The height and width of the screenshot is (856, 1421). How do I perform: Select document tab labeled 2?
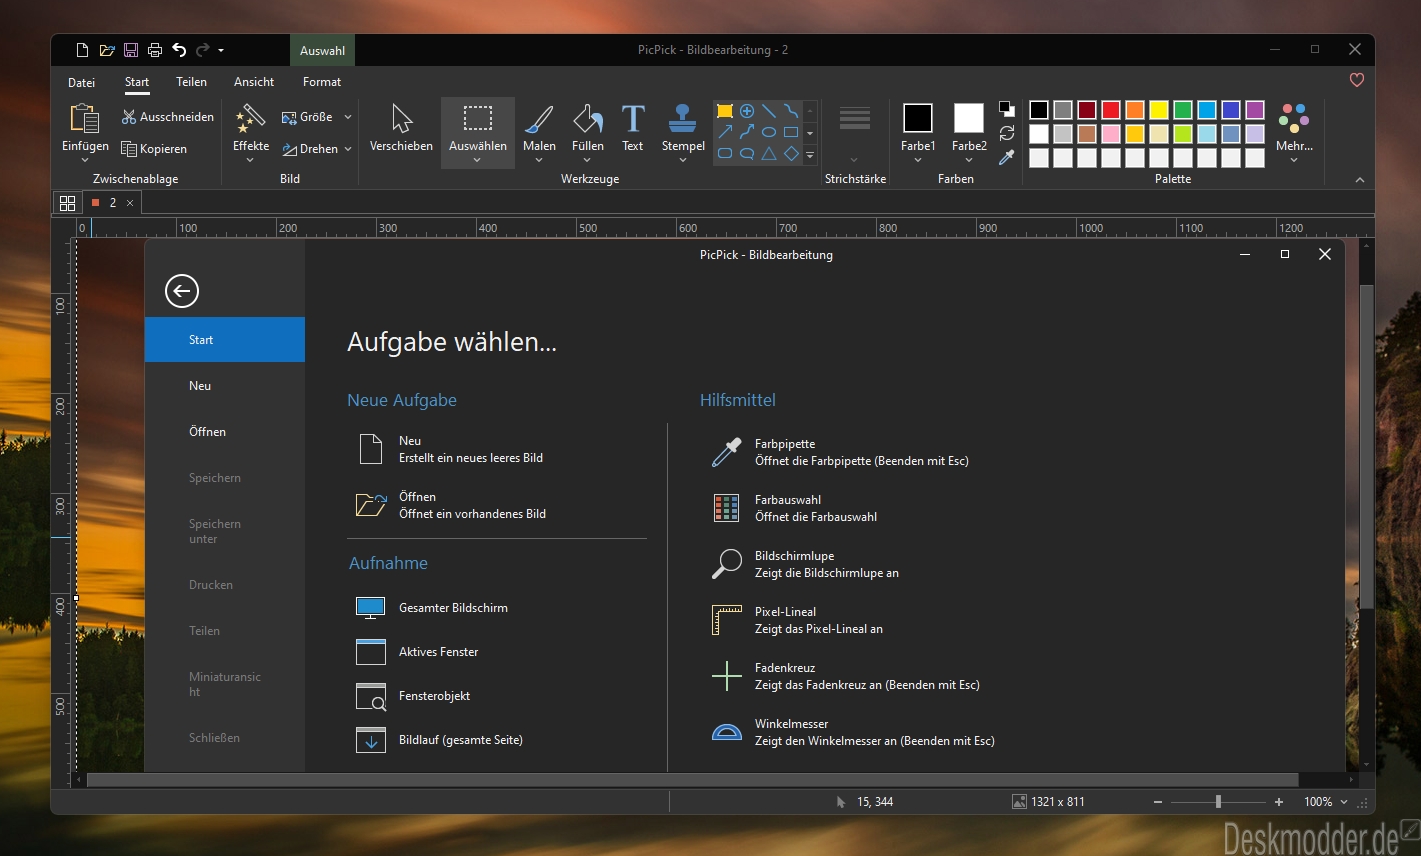112,203
